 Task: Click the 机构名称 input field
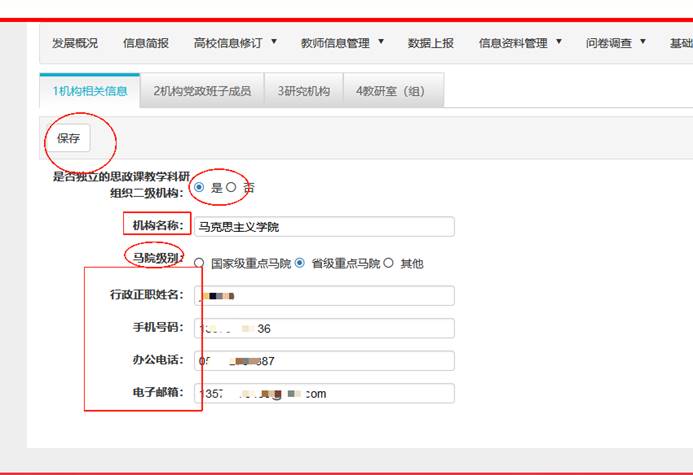[x=323, y=227]
